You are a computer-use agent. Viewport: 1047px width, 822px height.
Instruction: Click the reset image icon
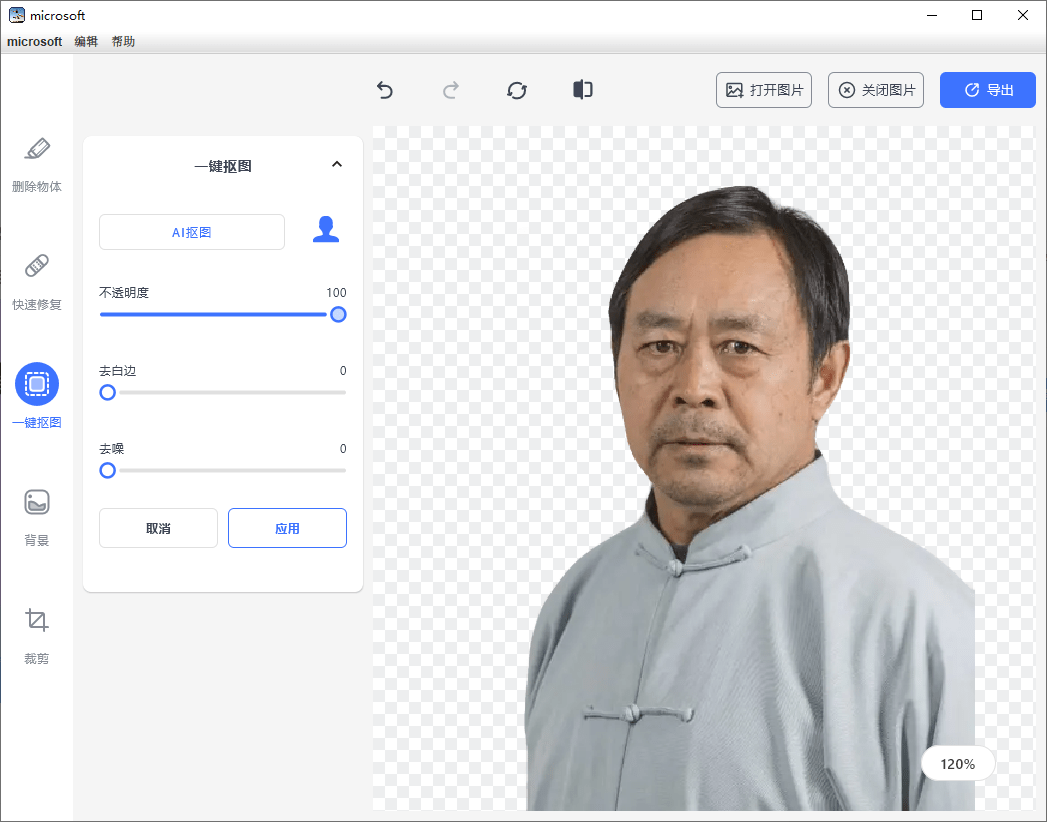coord(517,90)
